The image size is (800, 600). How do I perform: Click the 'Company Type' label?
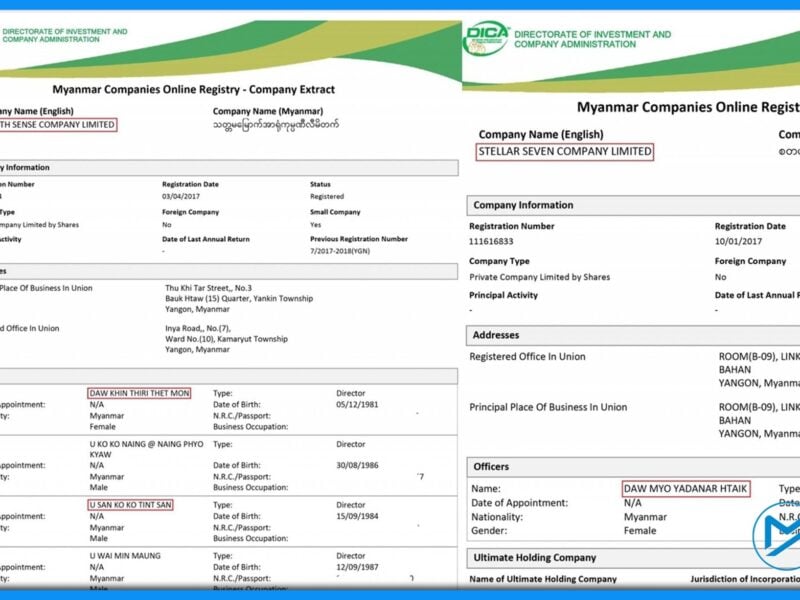point(499,261)
